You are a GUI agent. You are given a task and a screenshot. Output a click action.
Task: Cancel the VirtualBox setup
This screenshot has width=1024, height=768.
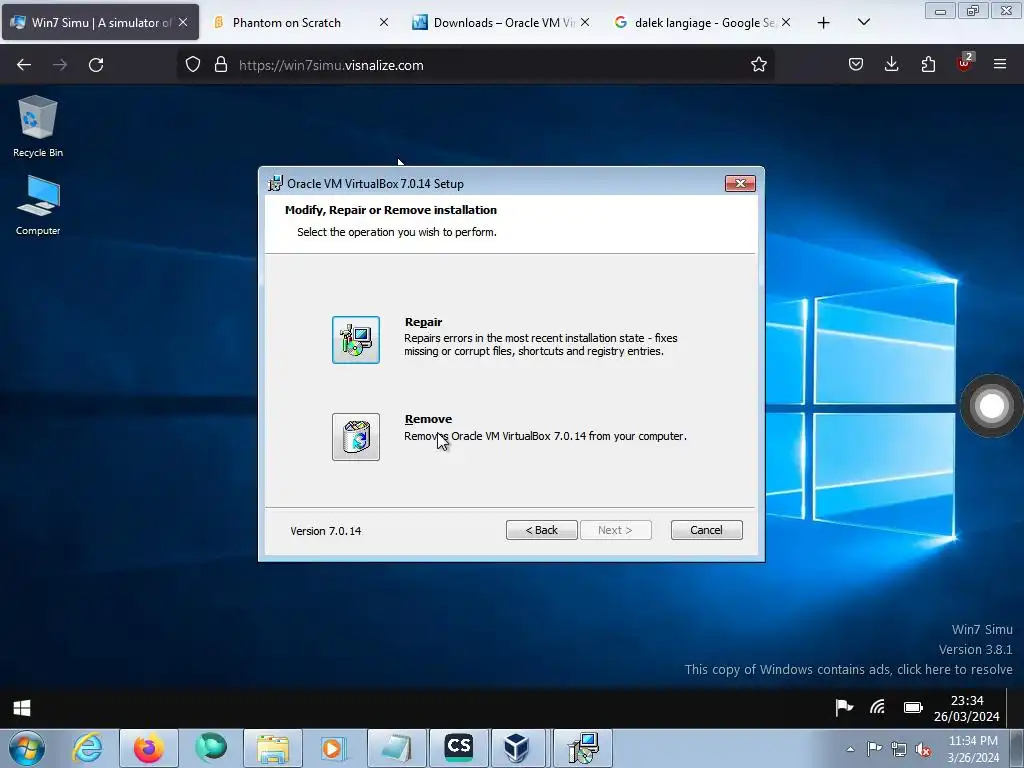coord(707,530)
